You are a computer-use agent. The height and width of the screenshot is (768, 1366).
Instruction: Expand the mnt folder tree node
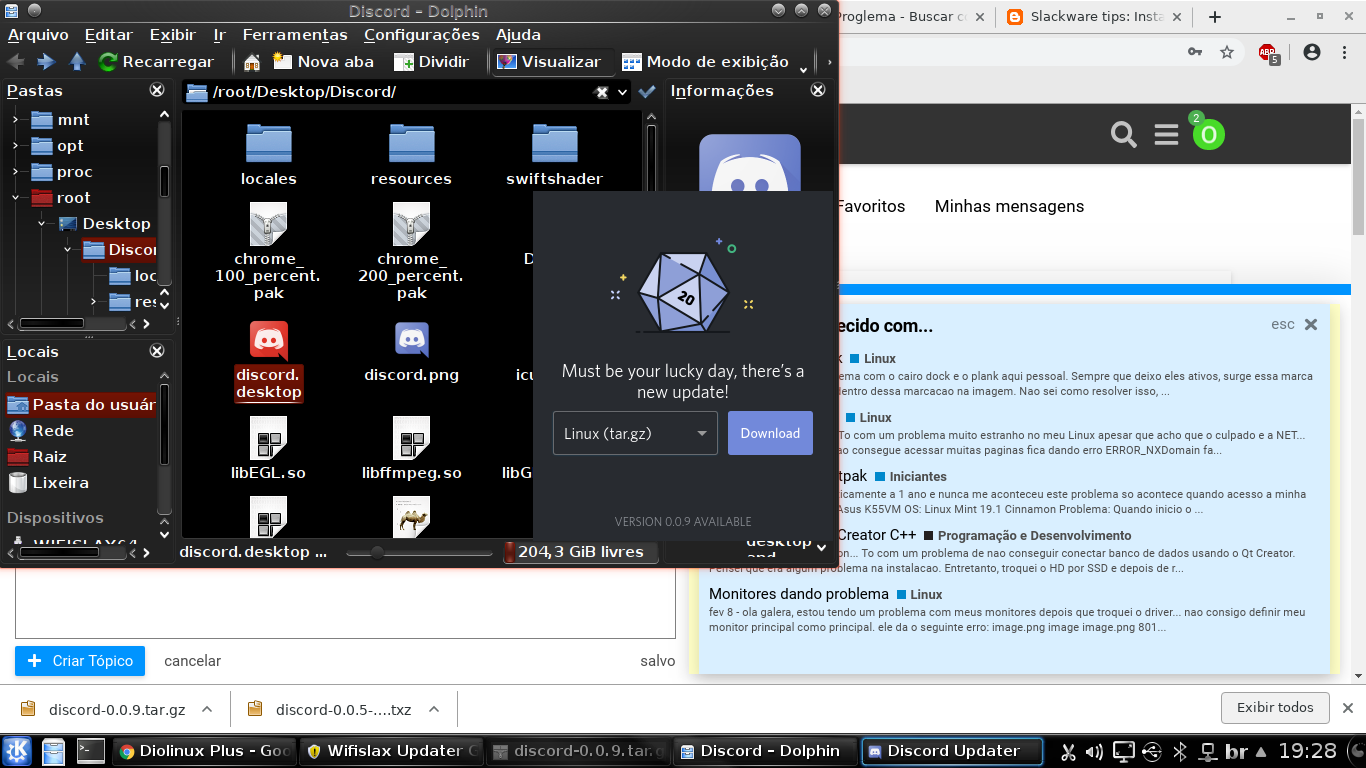(x=15, y=120)
